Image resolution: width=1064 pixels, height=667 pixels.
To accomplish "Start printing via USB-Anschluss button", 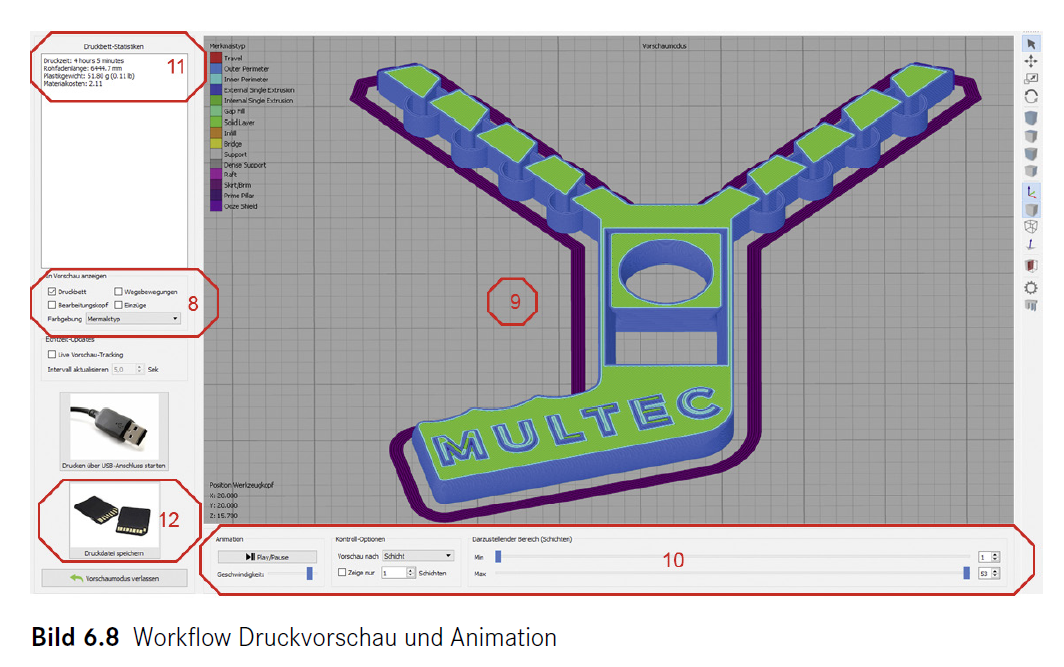I will click(114, 432).
